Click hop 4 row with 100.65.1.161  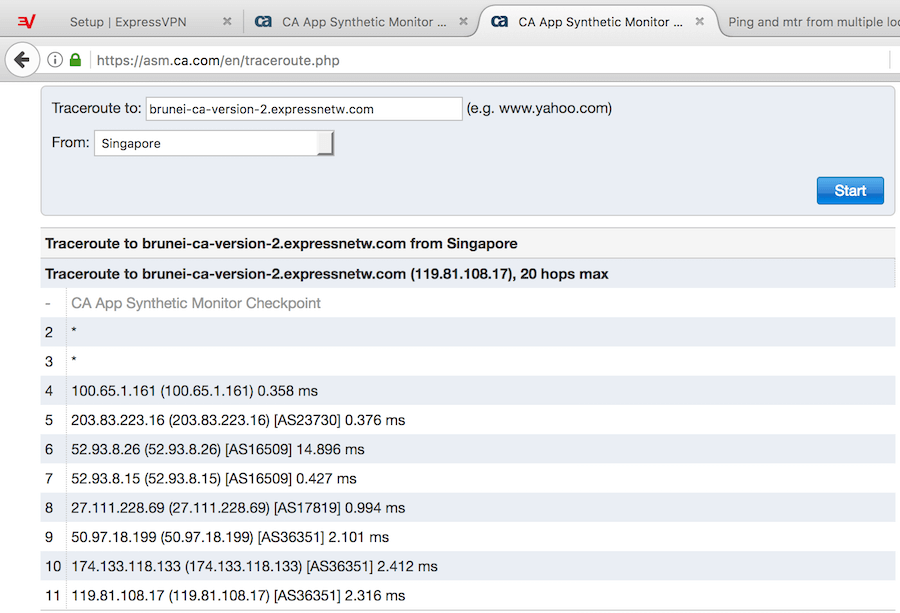tap(468, 391)
